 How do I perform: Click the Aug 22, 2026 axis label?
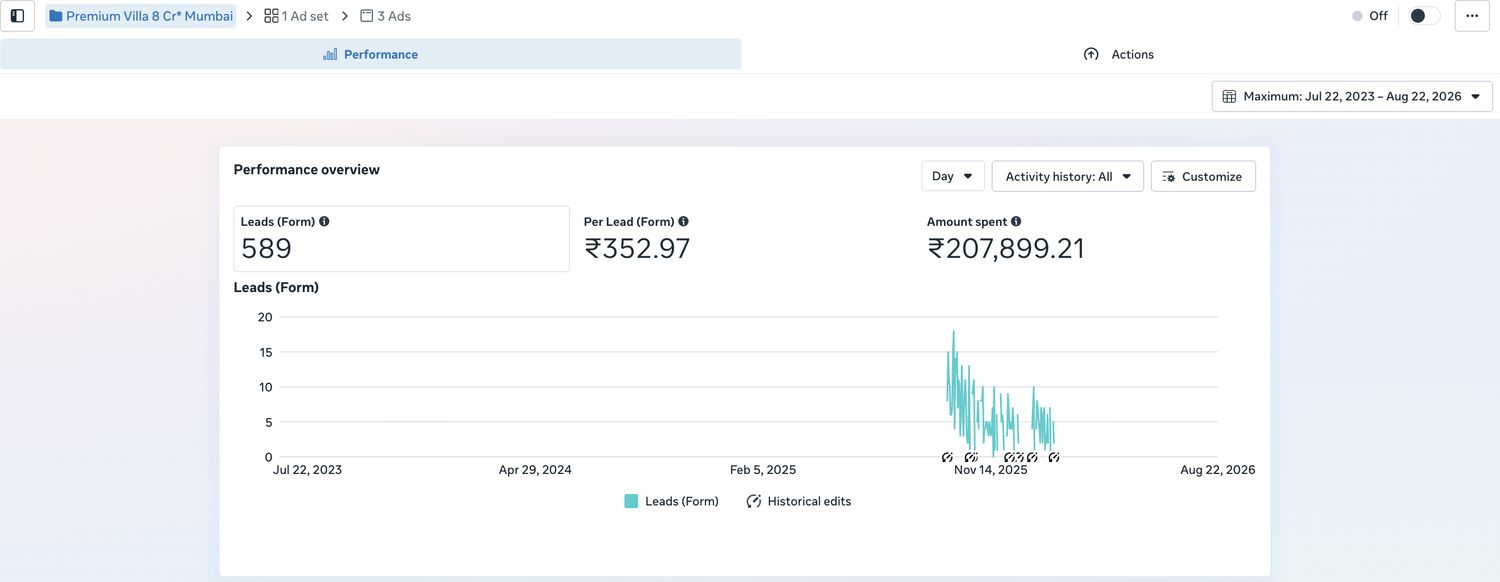(1218, 470)
